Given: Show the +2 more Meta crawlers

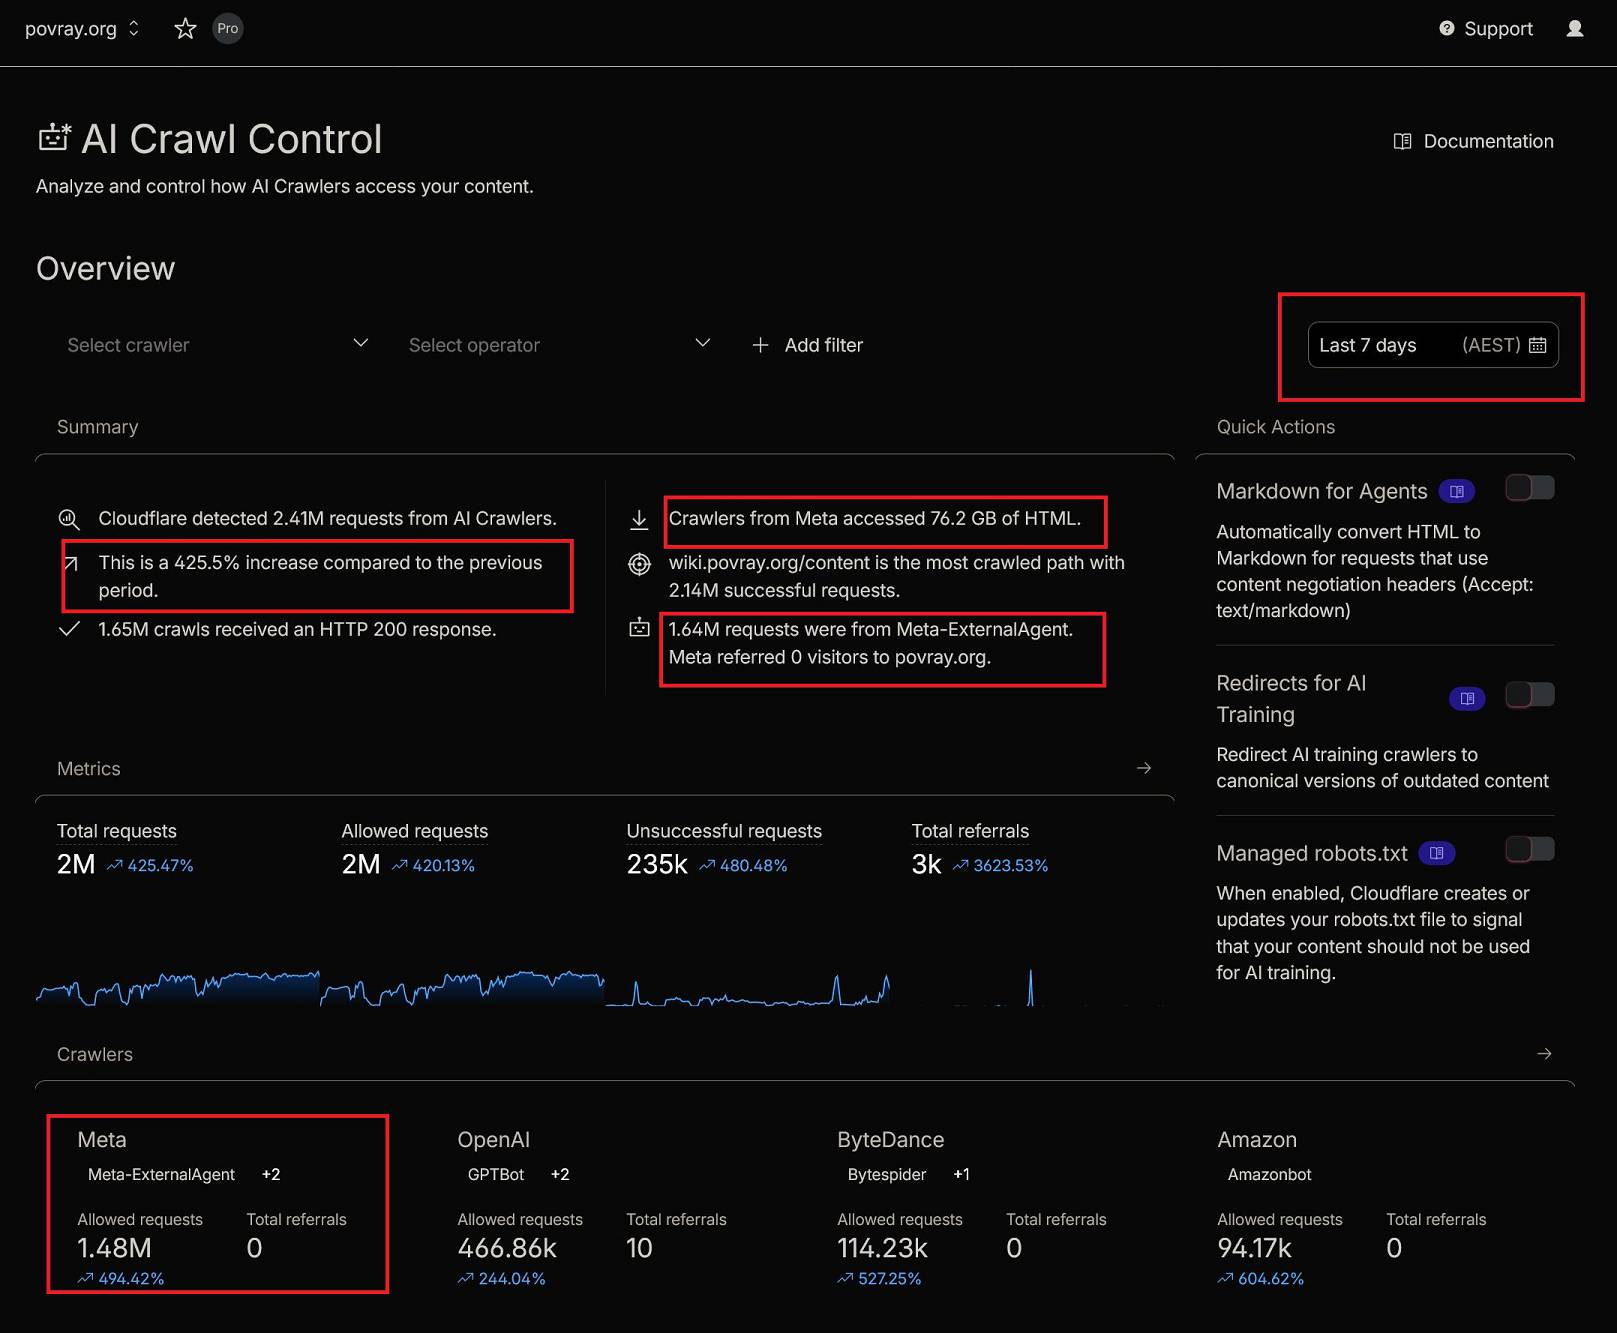Looking at the screenshot, I should point(271,1175).
